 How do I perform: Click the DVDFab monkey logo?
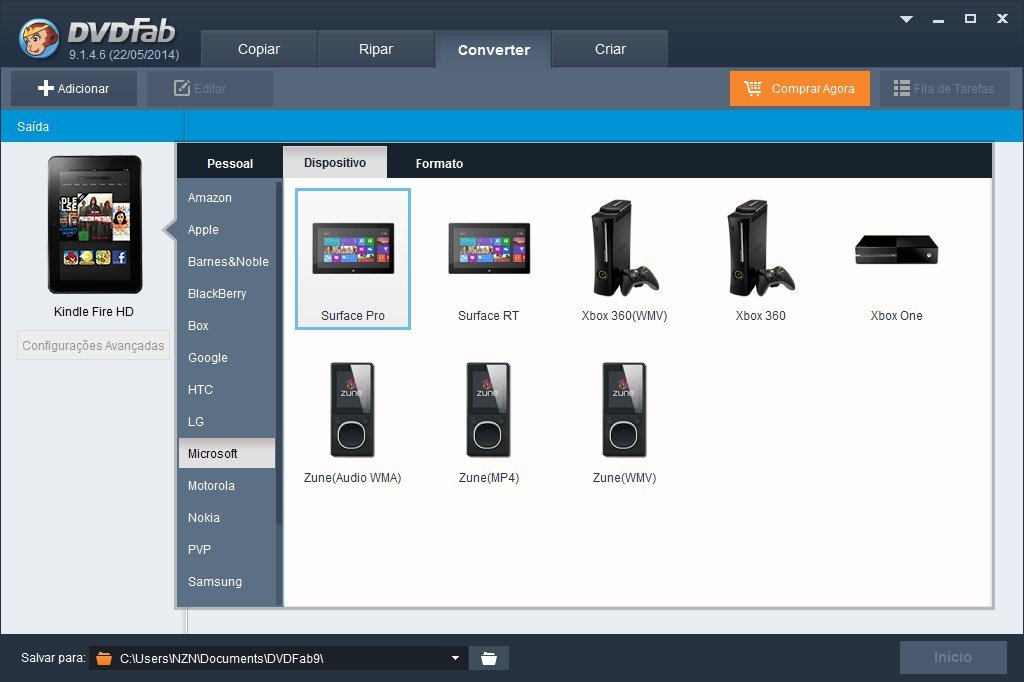[39, 38]
